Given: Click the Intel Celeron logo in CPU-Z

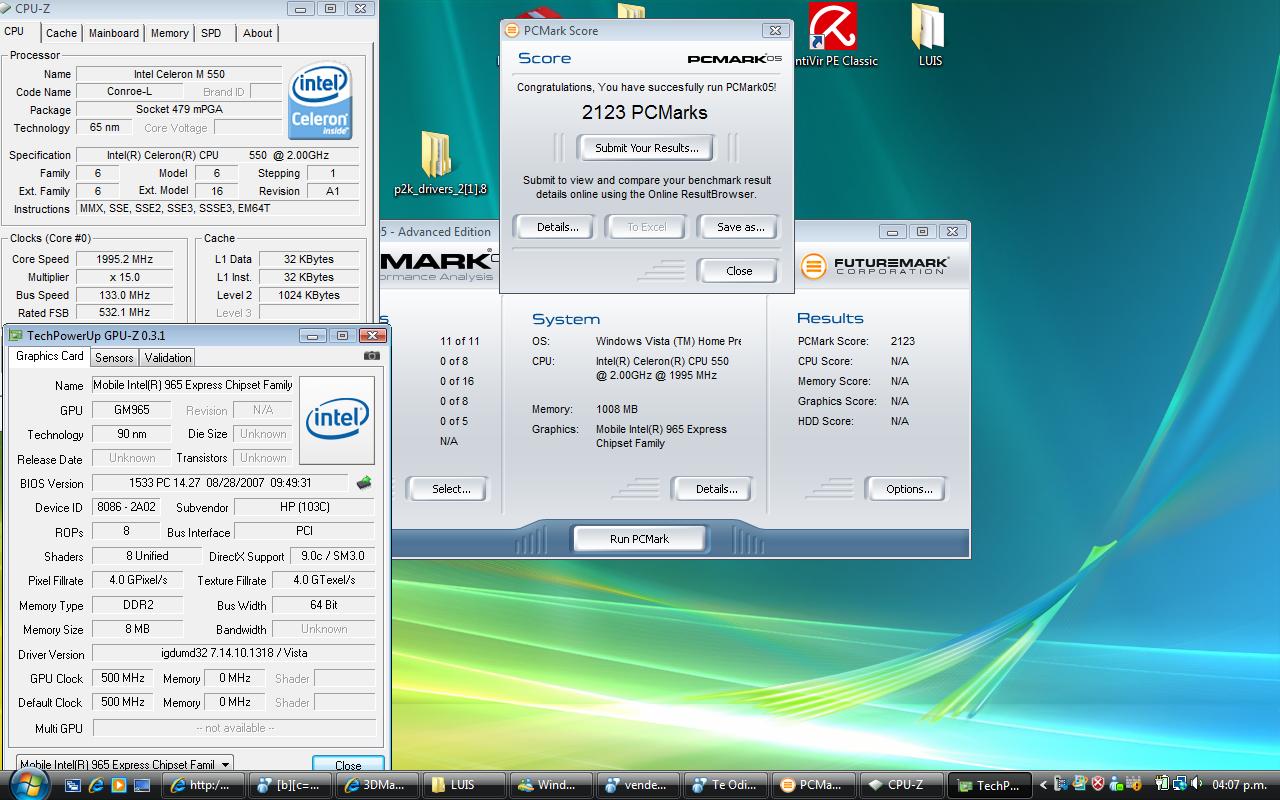Looking at the screenshot, I should pyautogui.click(x=320, y=102).
